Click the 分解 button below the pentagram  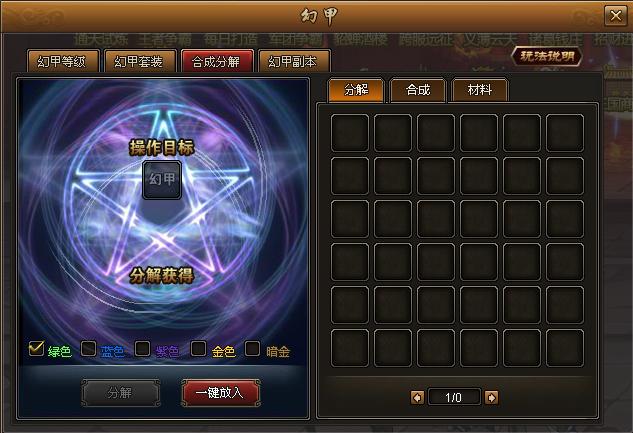121,393
